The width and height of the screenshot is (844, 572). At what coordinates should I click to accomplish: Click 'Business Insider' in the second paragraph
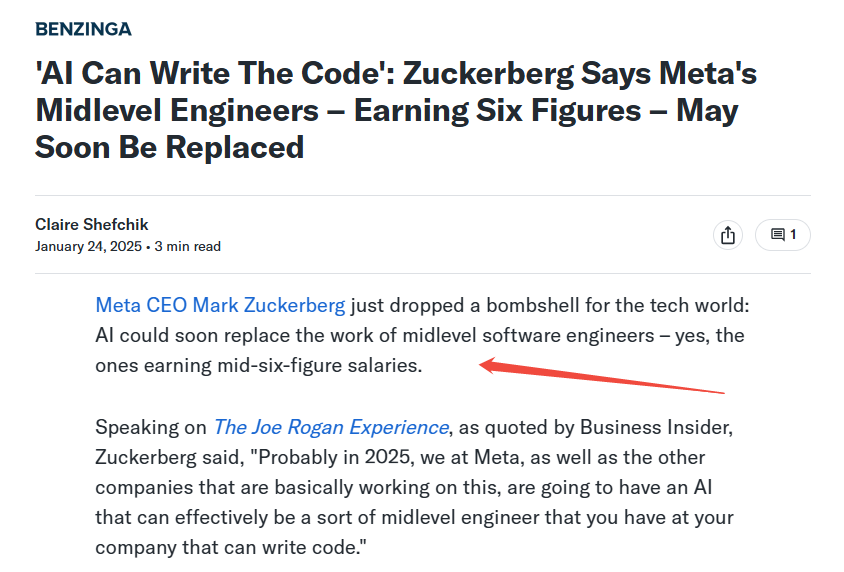656,427
